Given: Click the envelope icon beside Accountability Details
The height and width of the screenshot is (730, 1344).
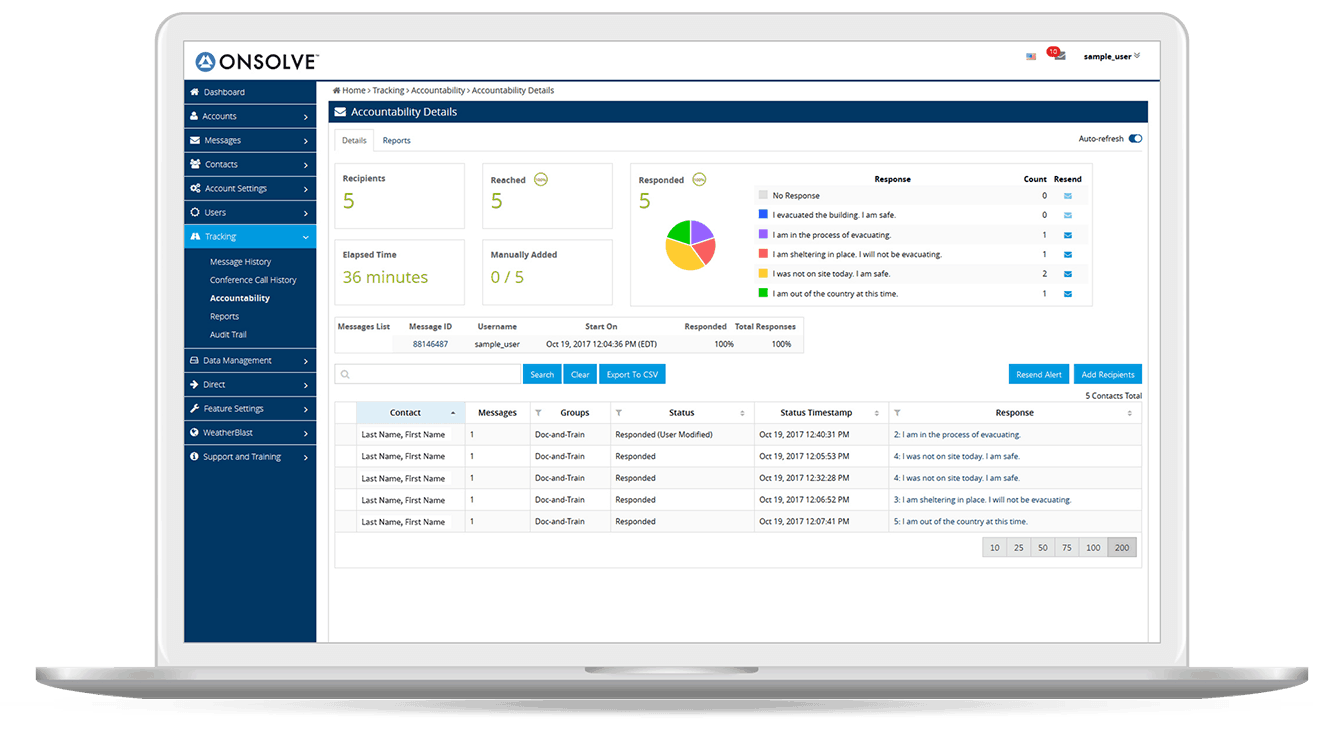Looking at the screenshot, I should (340, 112).
